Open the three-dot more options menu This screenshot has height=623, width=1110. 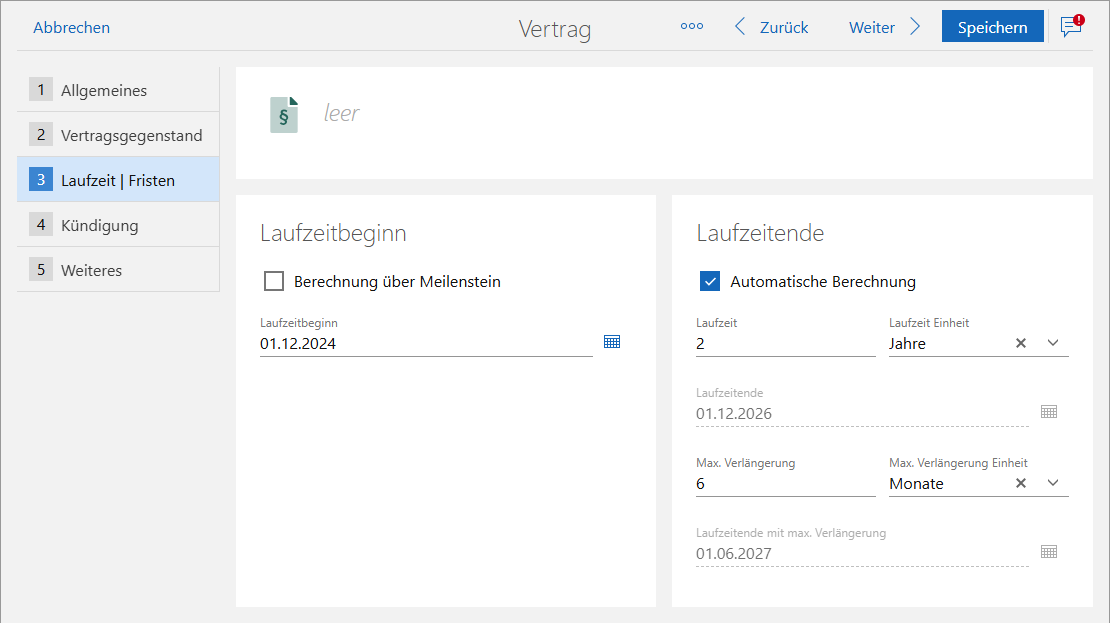click(691, 26)
